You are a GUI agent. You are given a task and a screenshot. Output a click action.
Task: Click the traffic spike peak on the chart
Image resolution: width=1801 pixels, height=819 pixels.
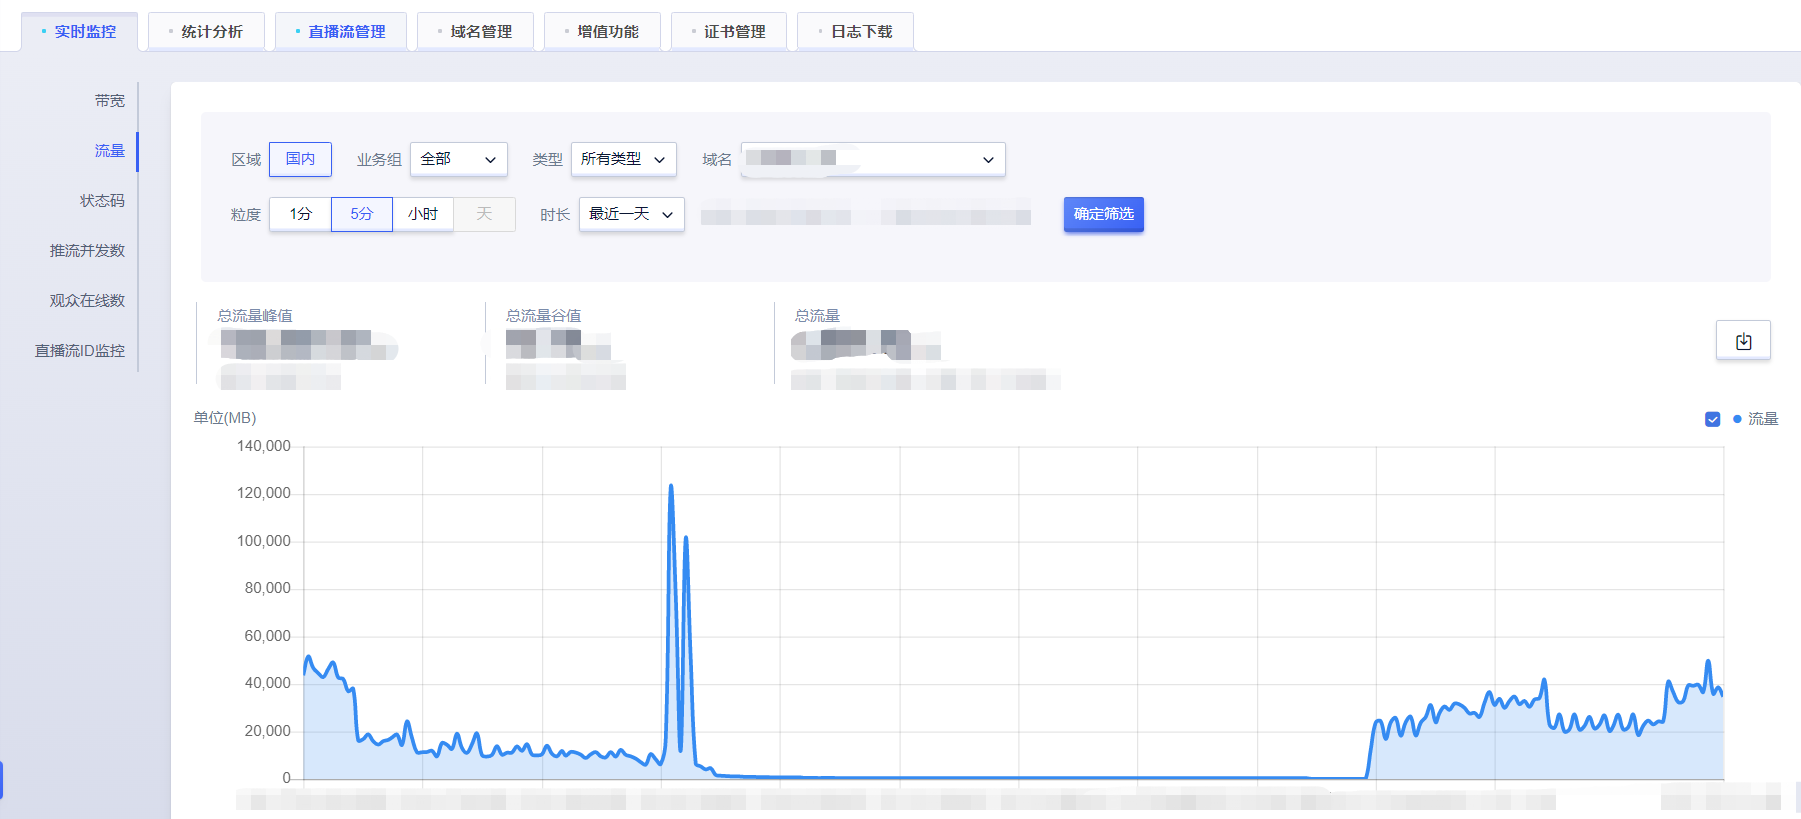(671, 487)
